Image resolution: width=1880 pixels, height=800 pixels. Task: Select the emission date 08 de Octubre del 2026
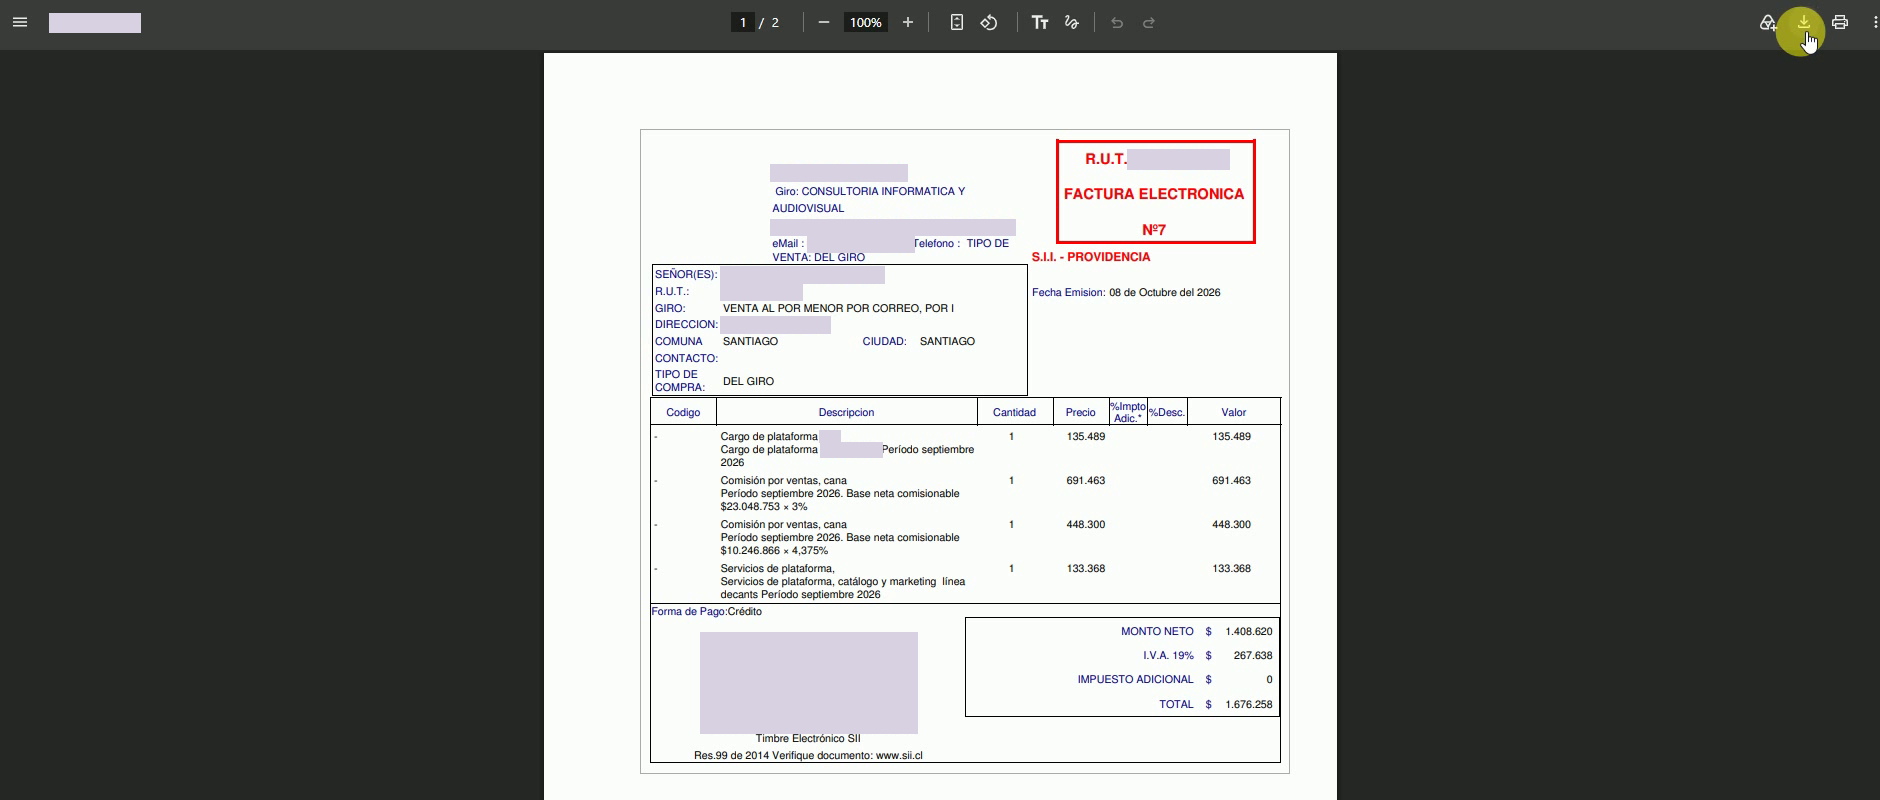(1165, 293)
